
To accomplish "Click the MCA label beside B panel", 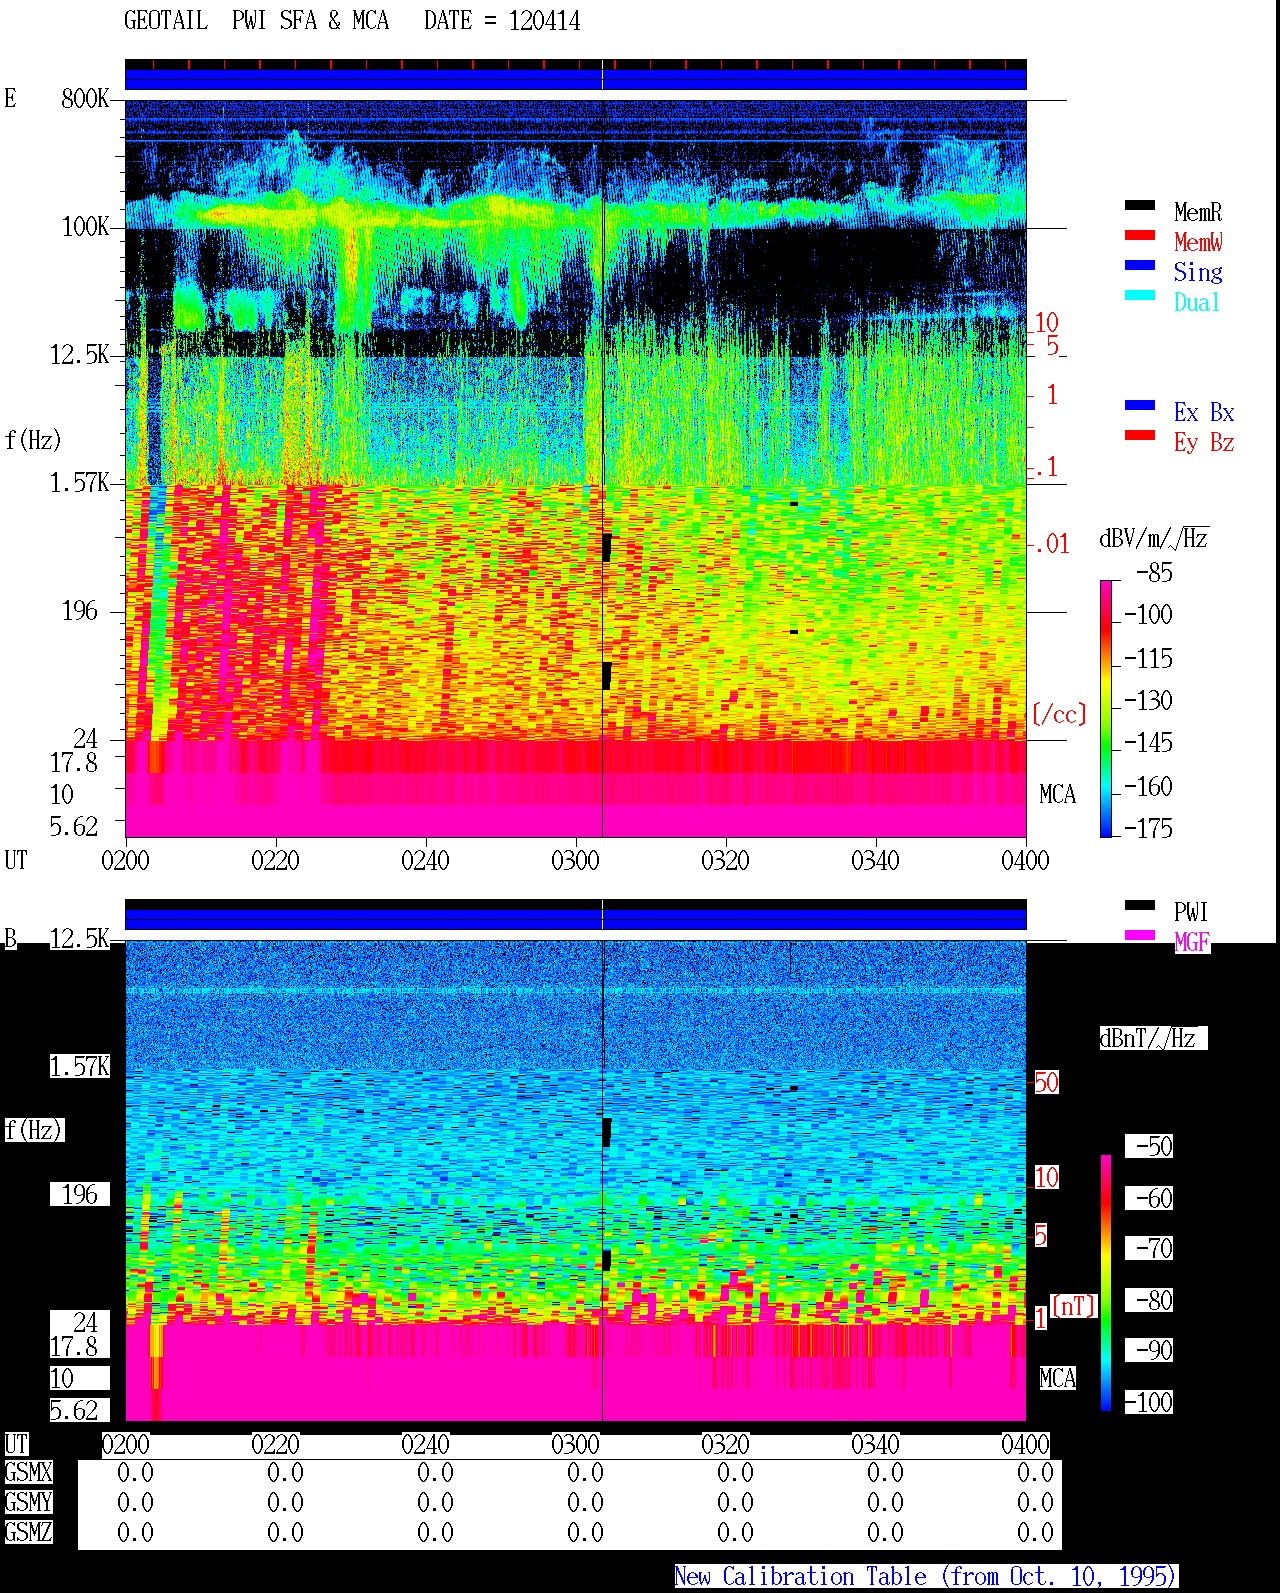I will tap(1057, 1379).
